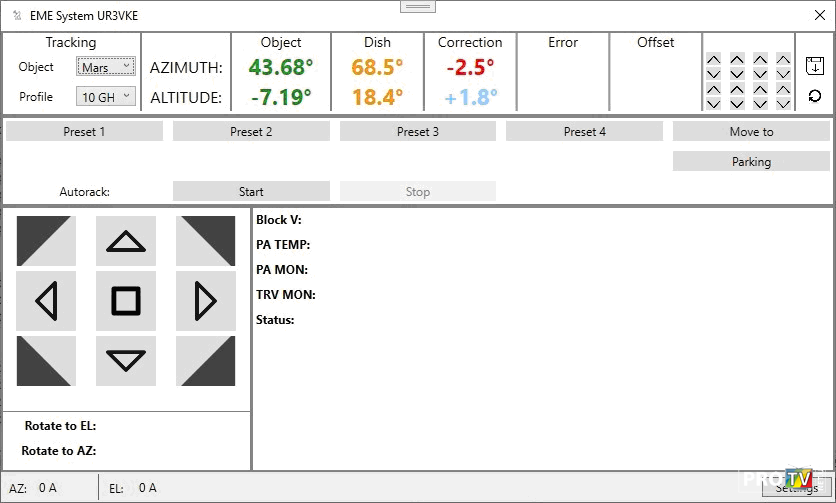
Task: Send the dish to Parking
Action: [x=751, y=161]
